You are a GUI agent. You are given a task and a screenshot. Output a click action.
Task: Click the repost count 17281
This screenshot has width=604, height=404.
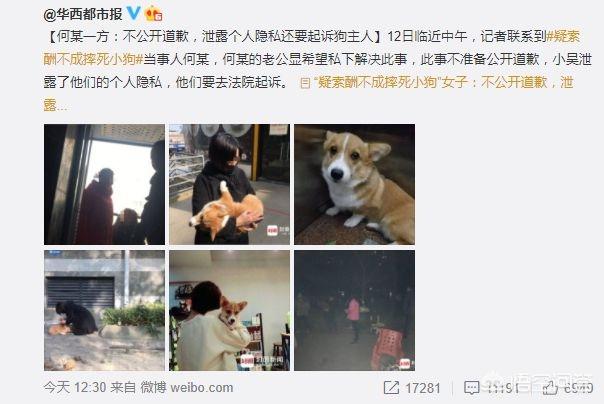423,388
